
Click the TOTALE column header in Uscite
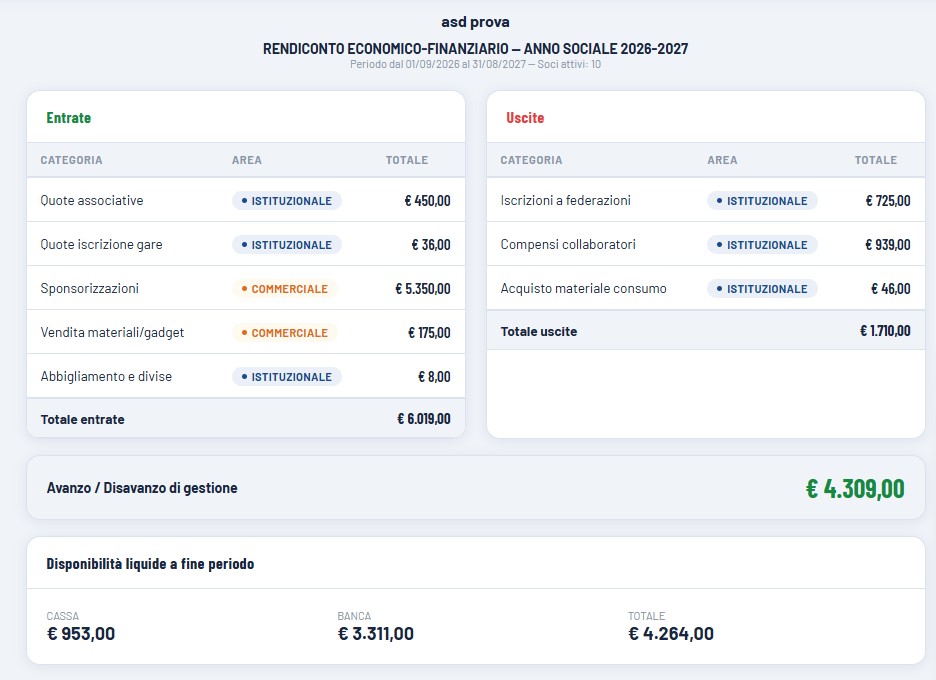point(876,160)
